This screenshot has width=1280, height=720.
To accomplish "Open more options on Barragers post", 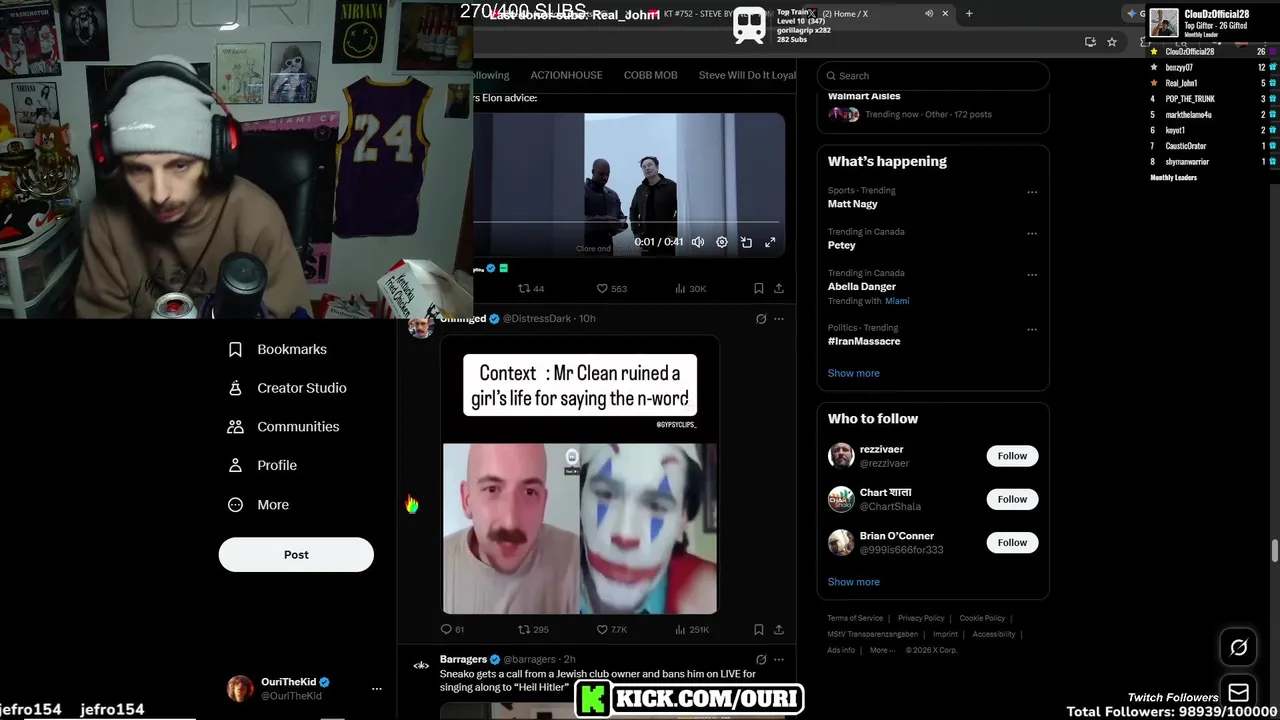I will [779, 660].
